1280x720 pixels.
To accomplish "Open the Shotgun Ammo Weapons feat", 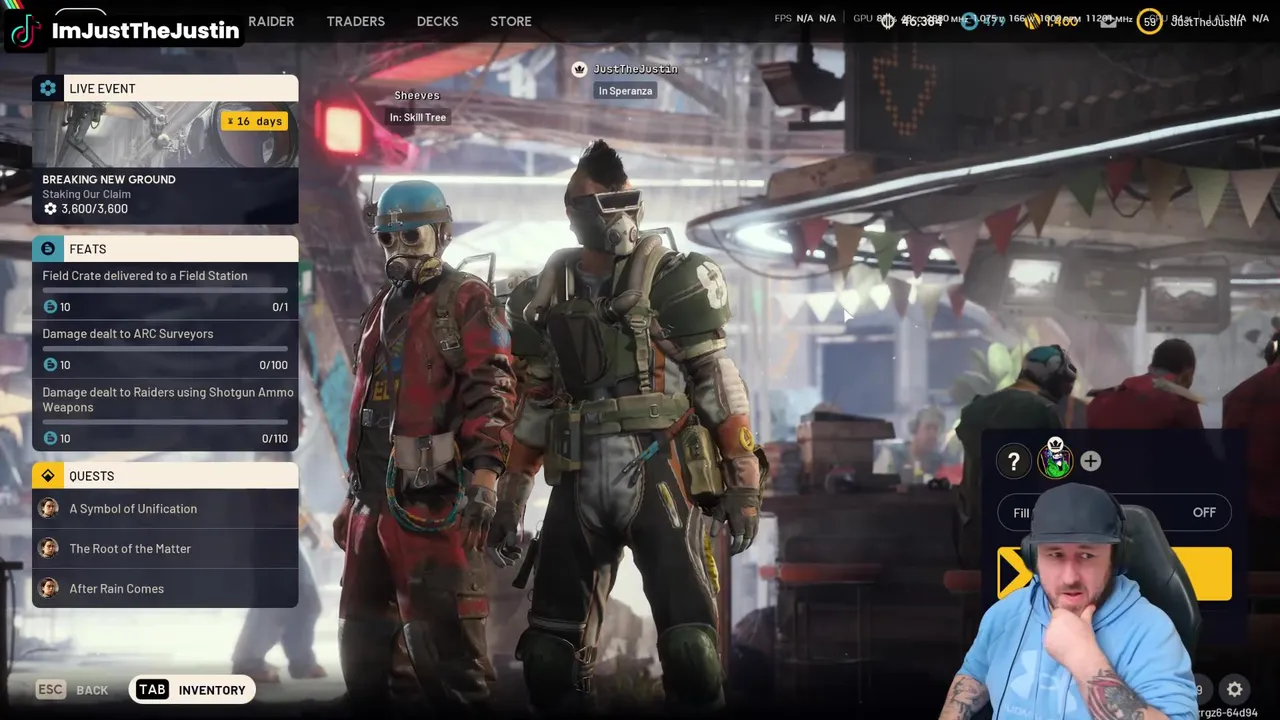I will coord(165,414).
